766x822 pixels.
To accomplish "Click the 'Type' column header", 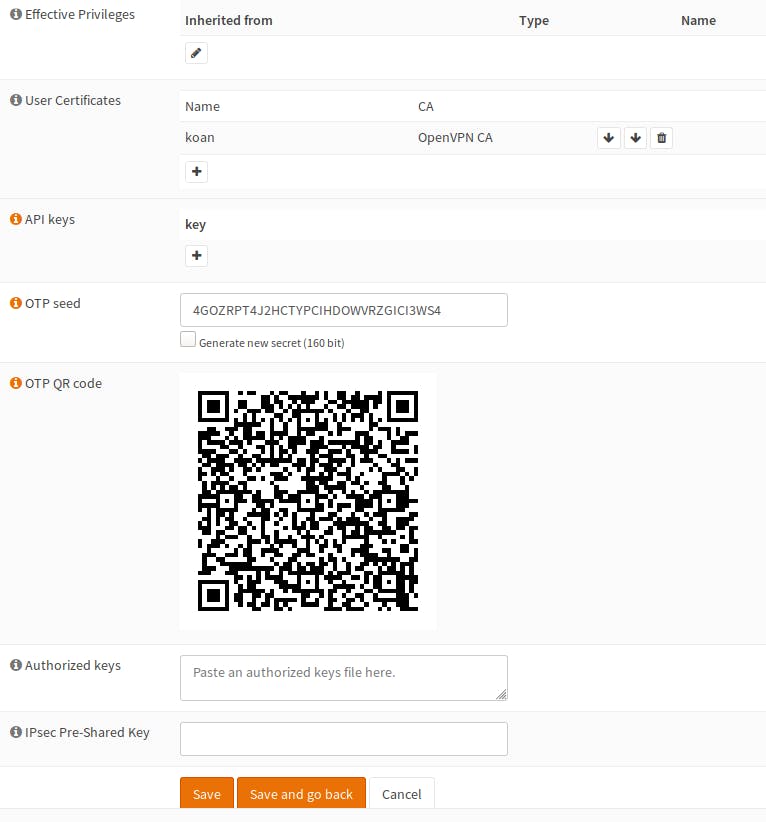I will coord(534,20).
